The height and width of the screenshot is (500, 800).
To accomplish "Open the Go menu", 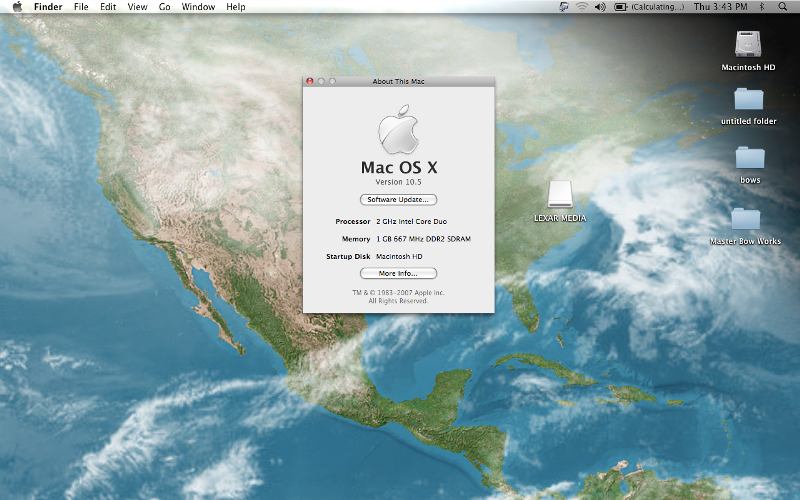I will tap(164, 7).
